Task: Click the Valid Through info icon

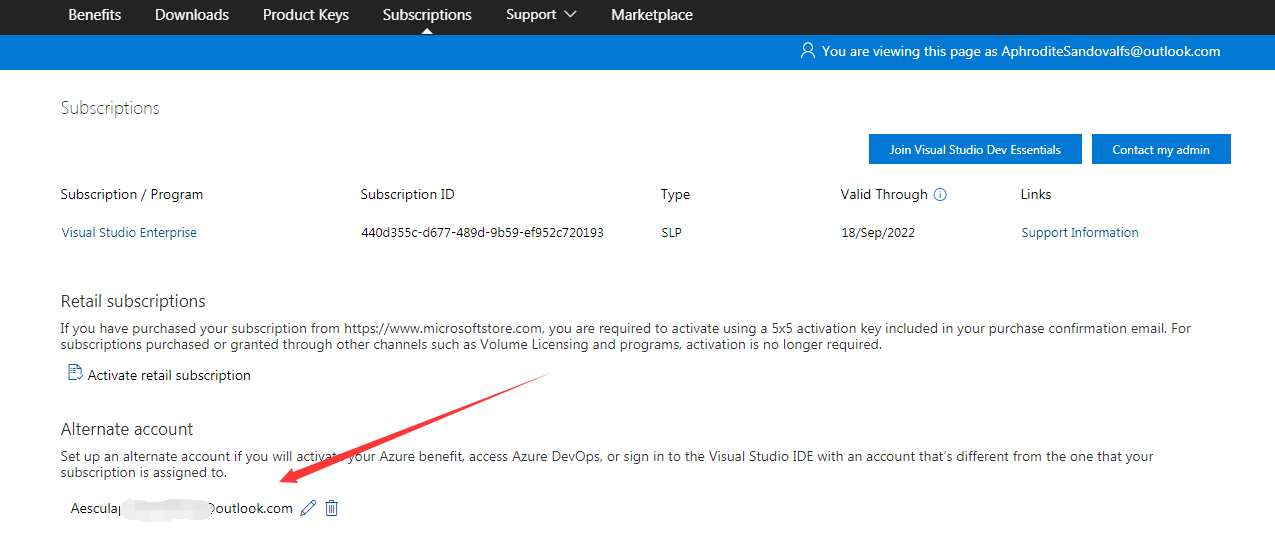Action: [x=940, y=195]
